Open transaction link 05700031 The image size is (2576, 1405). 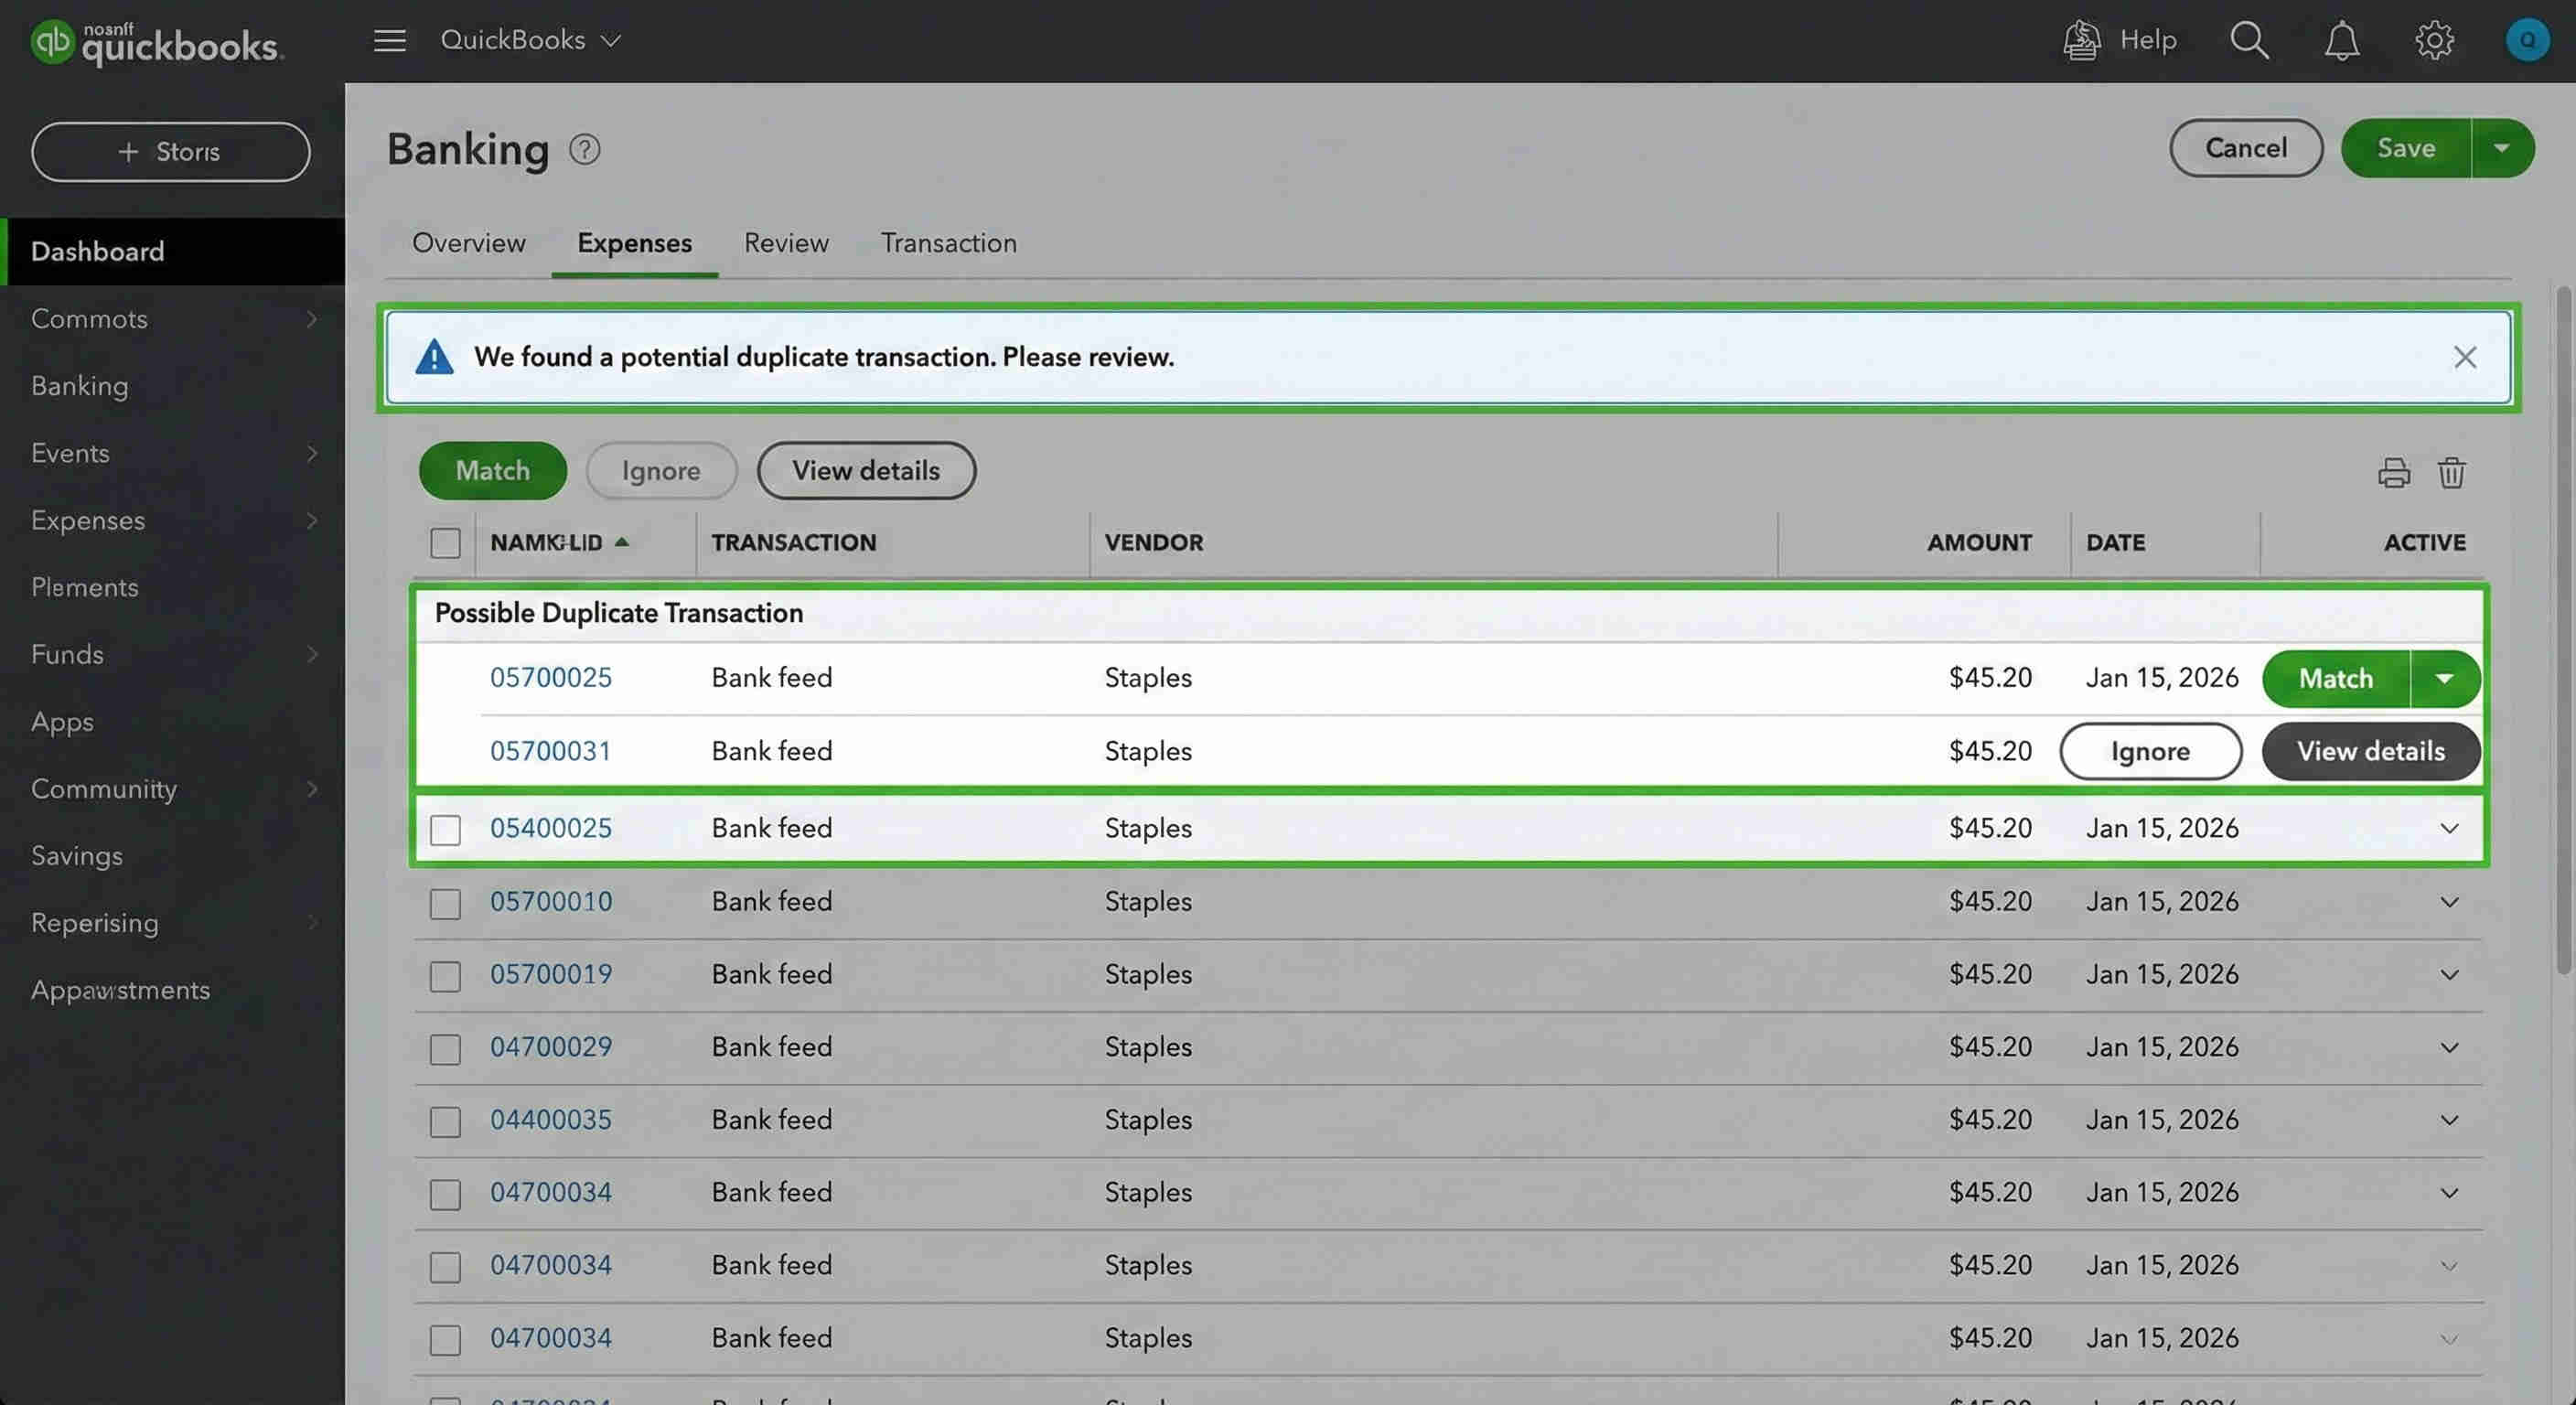point(551,751)
